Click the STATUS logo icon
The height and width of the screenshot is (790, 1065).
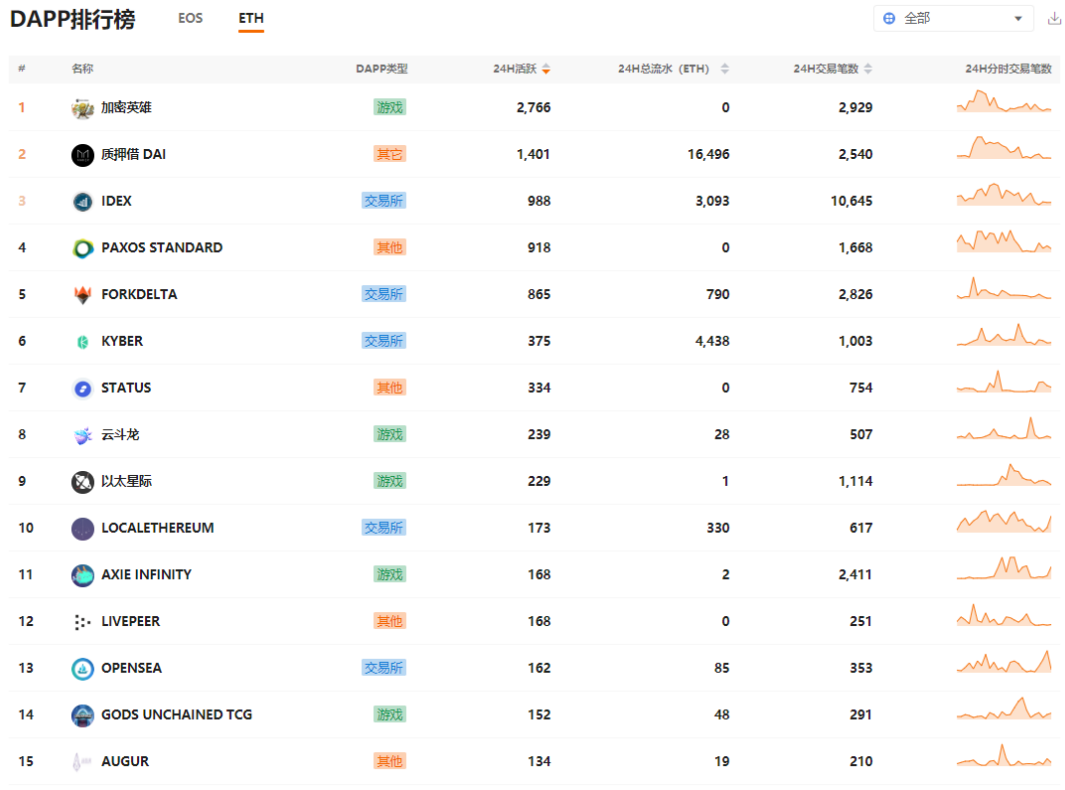83,389
